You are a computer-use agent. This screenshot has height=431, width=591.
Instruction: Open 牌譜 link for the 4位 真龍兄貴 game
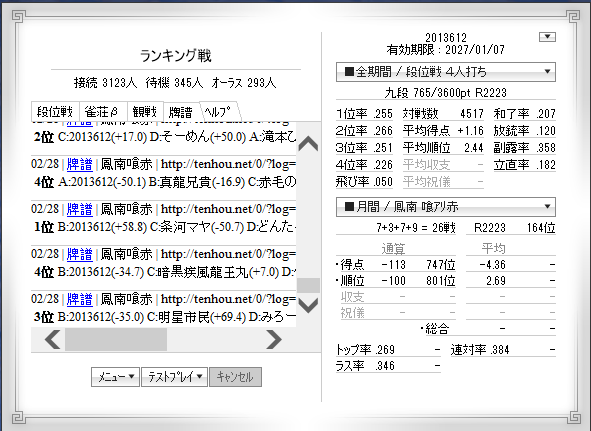80,164
